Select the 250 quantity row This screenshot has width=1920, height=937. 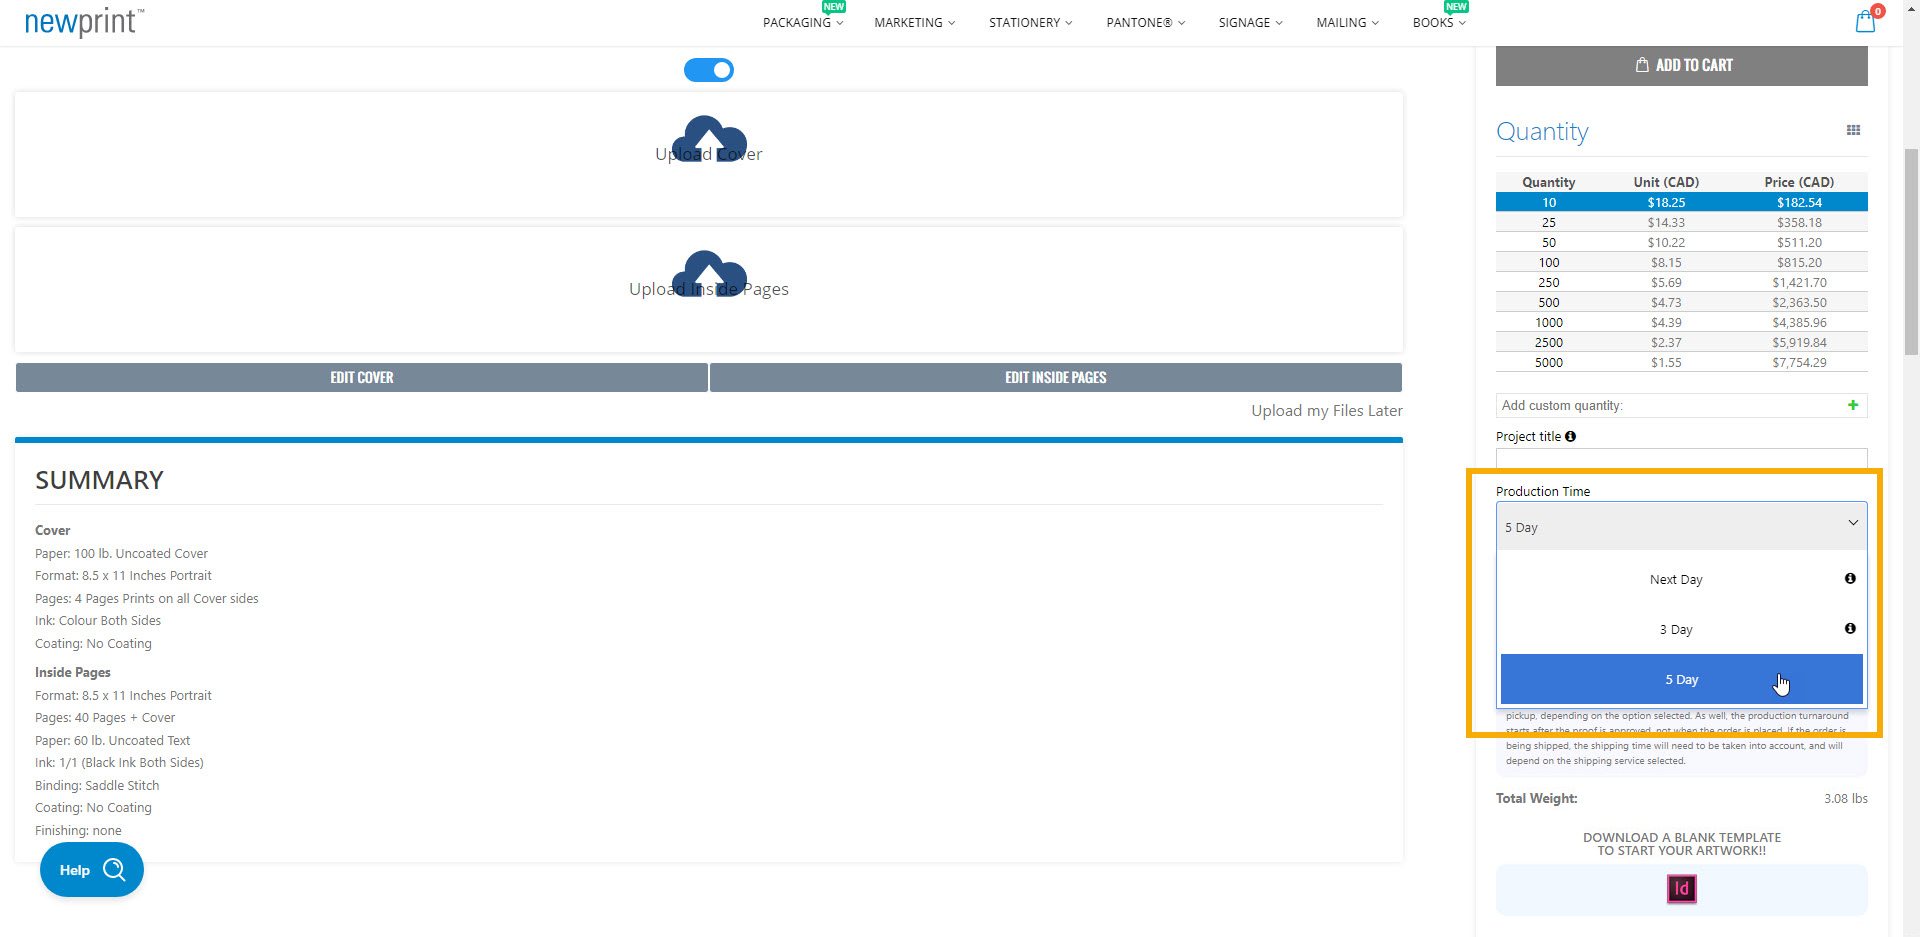pyautogui.click(x=1680, y=282)
